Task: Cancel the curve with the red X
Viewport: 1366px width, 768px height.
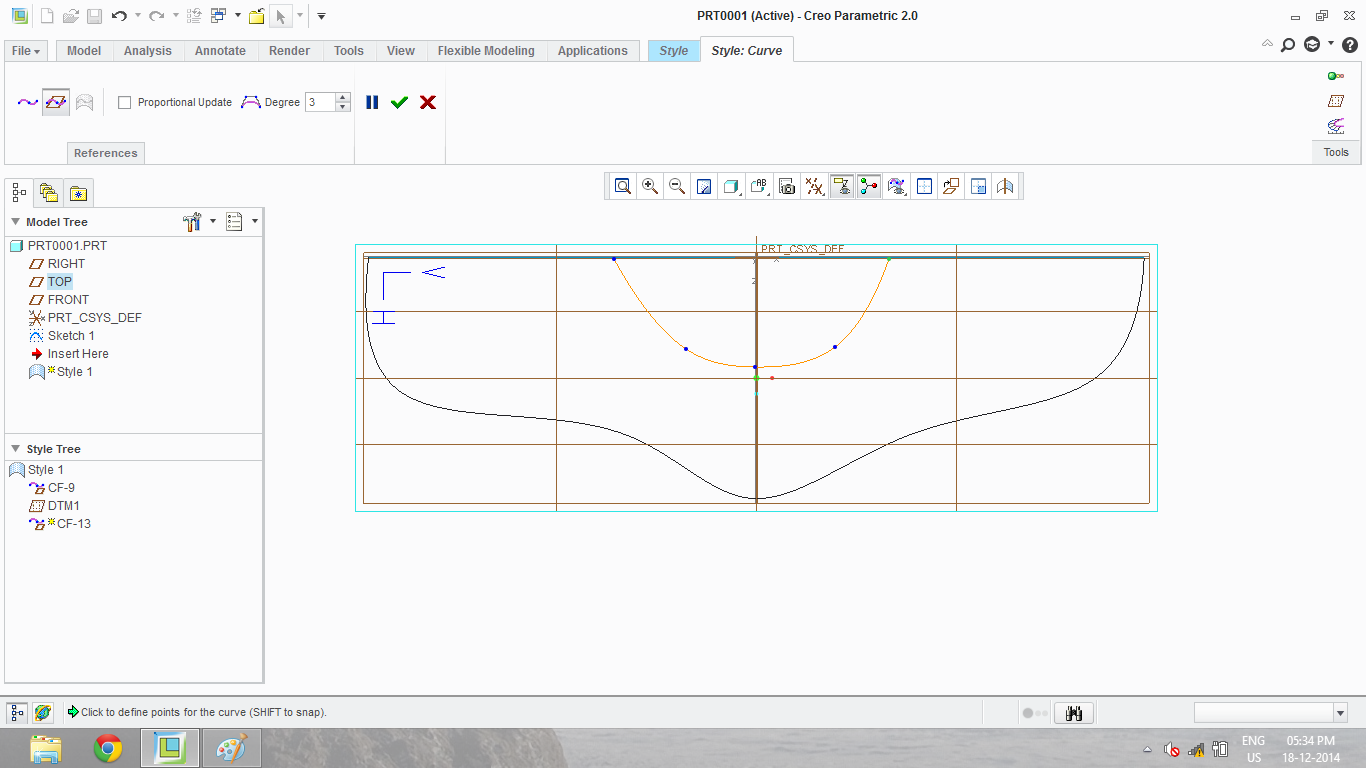Action: coord(428,102)
